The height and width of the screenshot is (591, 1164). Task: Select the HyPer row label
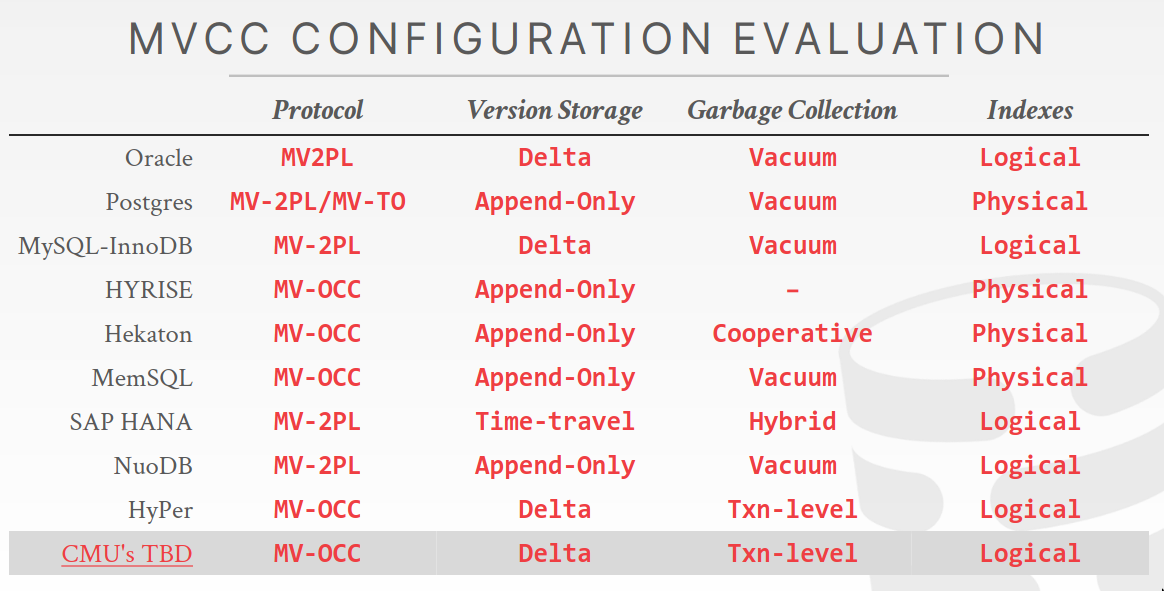click(160, 510)
